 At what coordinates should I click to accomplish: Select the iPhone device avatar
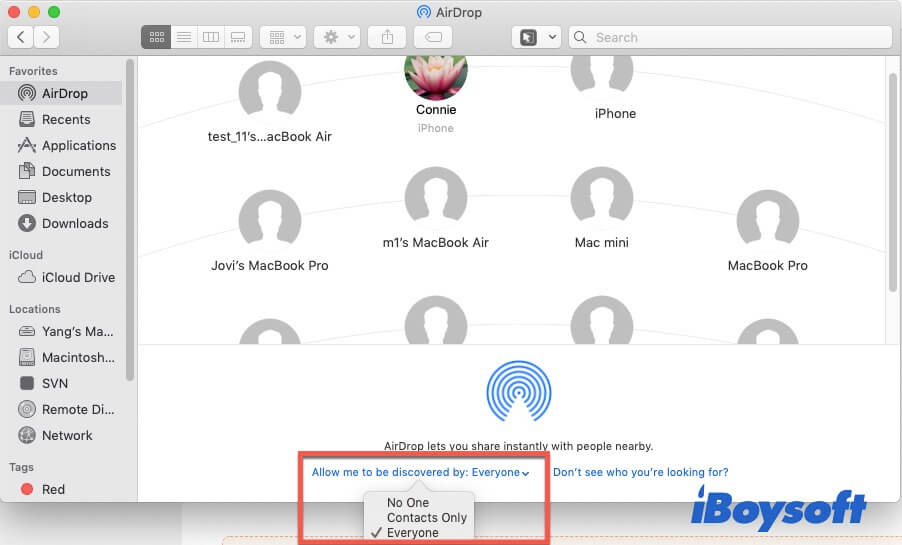click(602, 74)
